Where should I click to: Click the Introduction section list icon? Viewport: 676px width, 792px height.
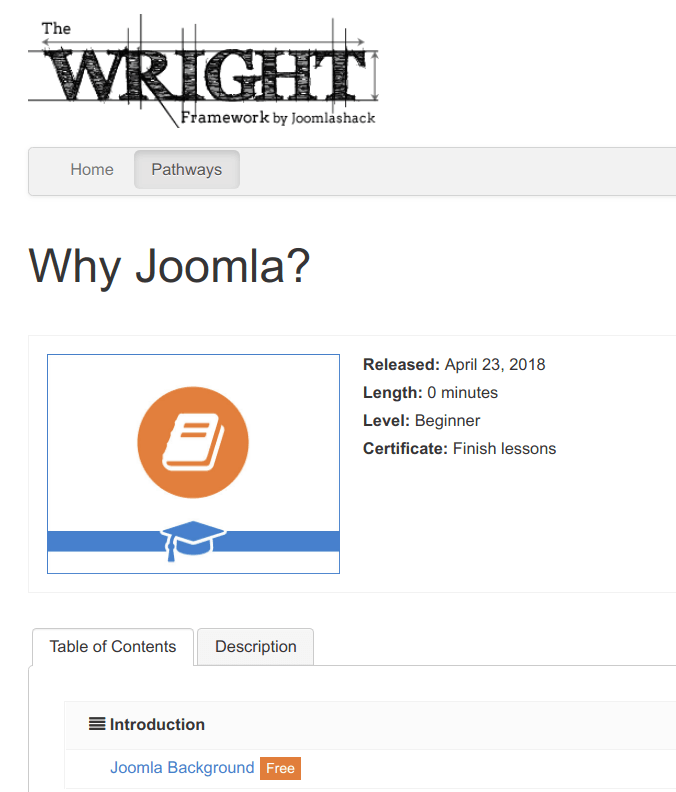tap(97, 724)
